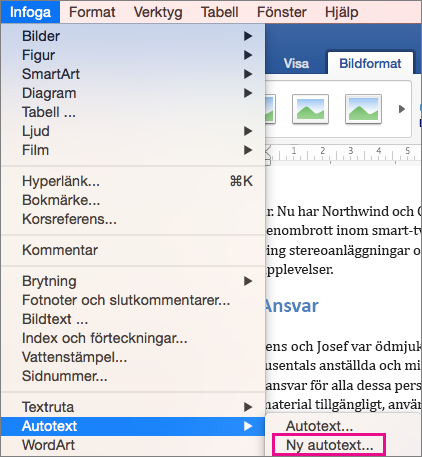Open the Hjälp menu
The height and width of the screenshot is (457, 422).
342,12
